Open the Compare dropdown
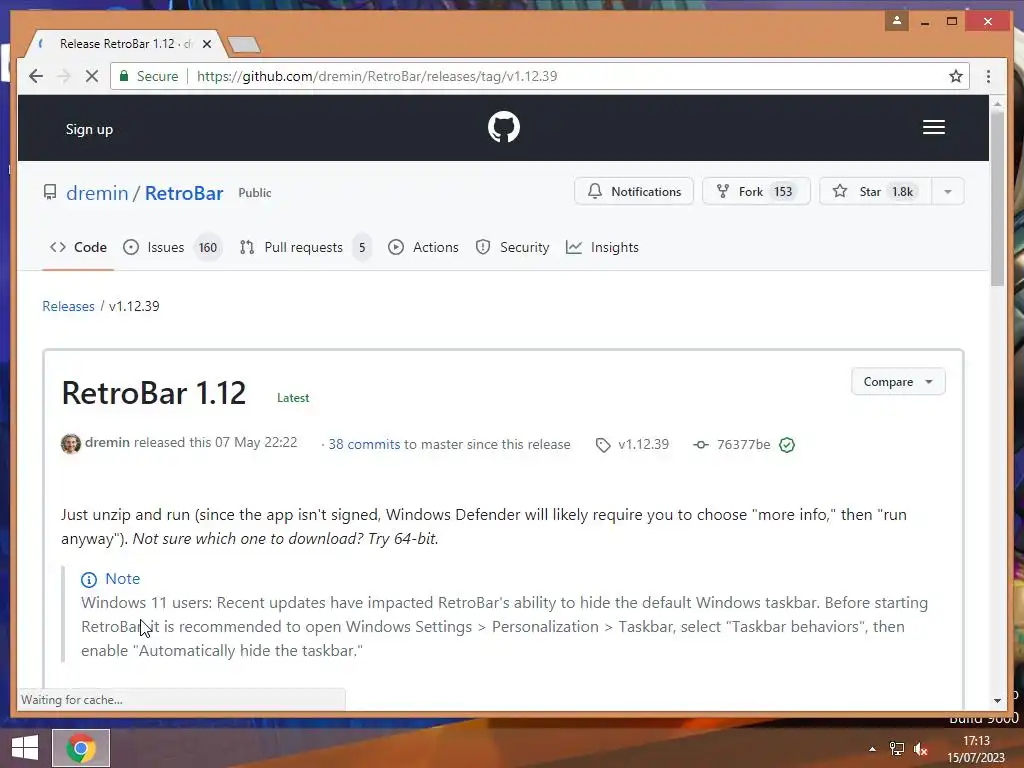 coord(898,382)
